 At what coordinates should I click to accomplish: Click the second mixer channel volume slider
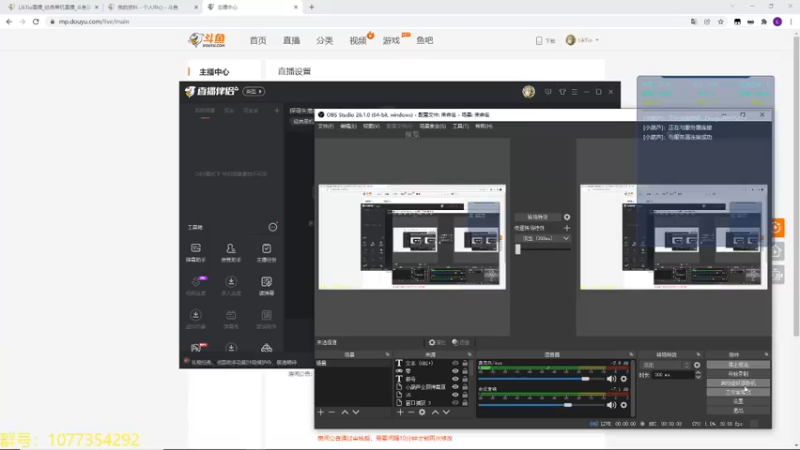tap(541, 405)
